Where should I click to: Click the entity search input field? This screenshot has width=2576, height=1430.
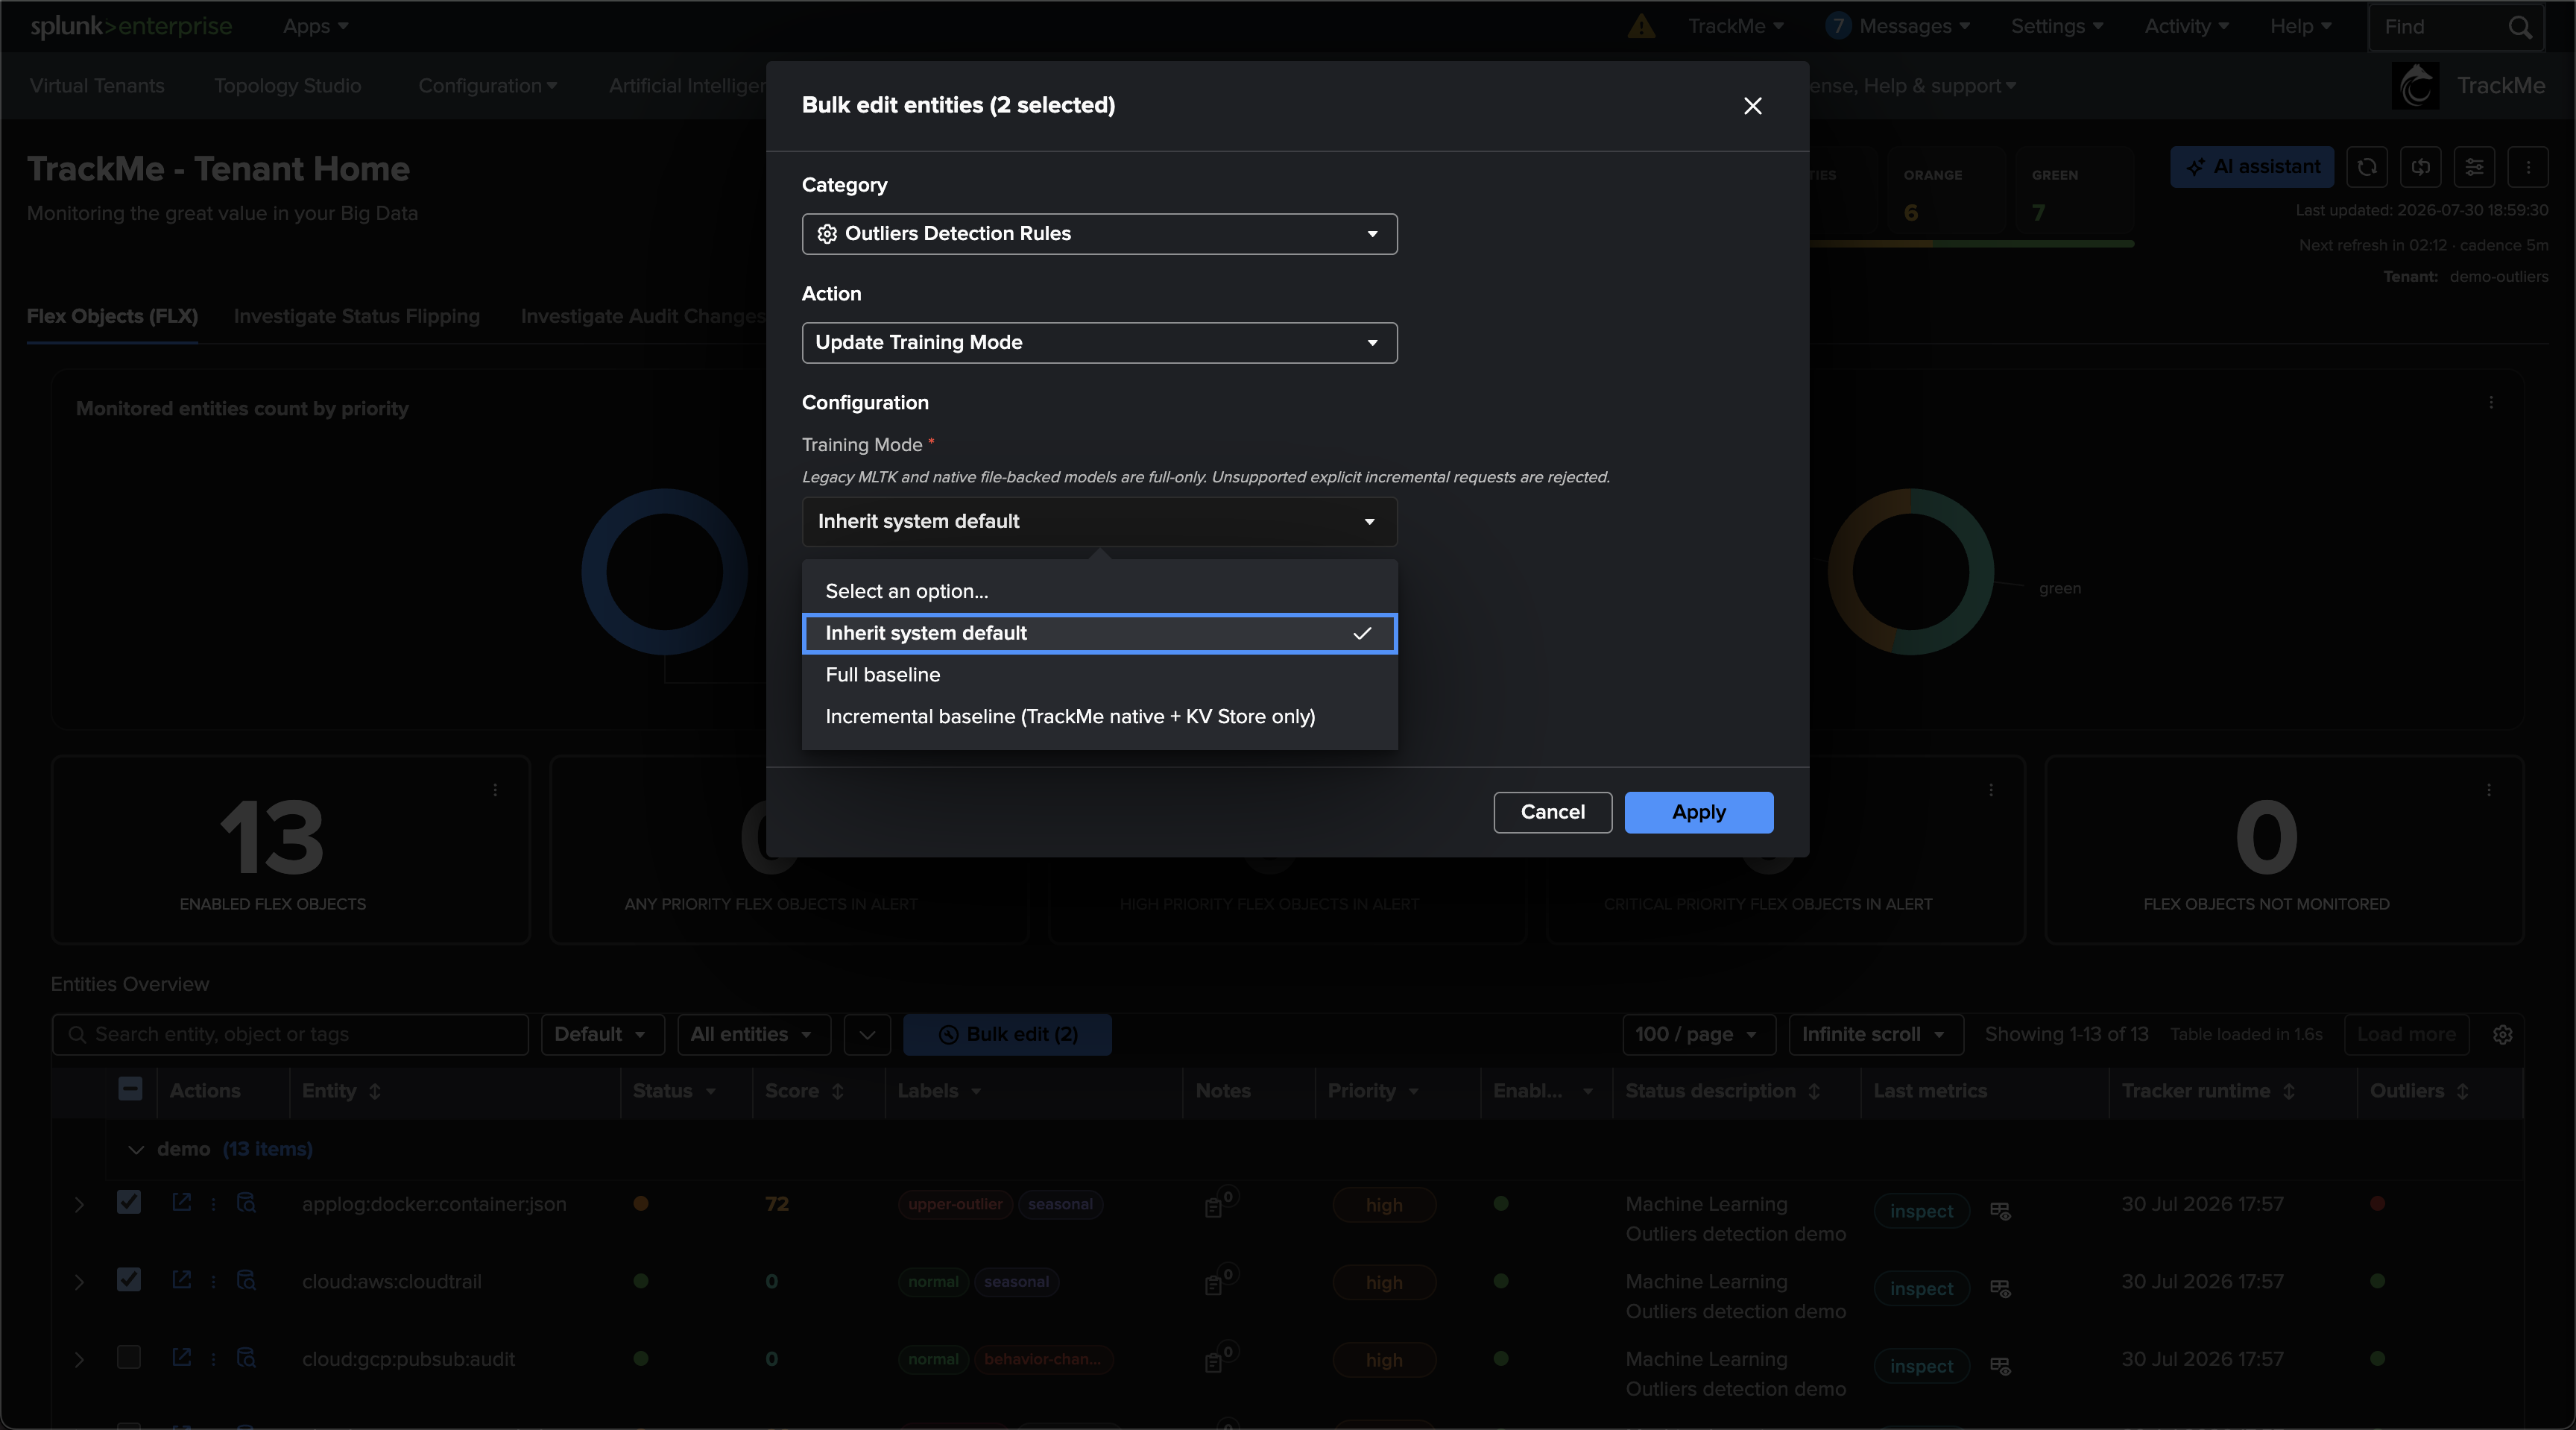coord(290,1035)
